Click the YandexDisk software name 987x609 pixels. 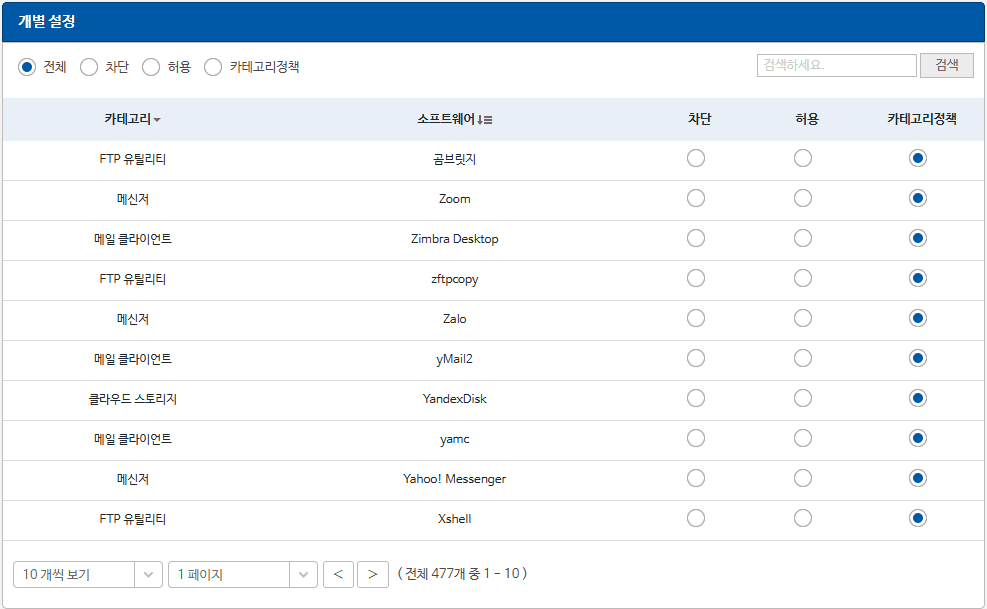click(x=454, y=399)
